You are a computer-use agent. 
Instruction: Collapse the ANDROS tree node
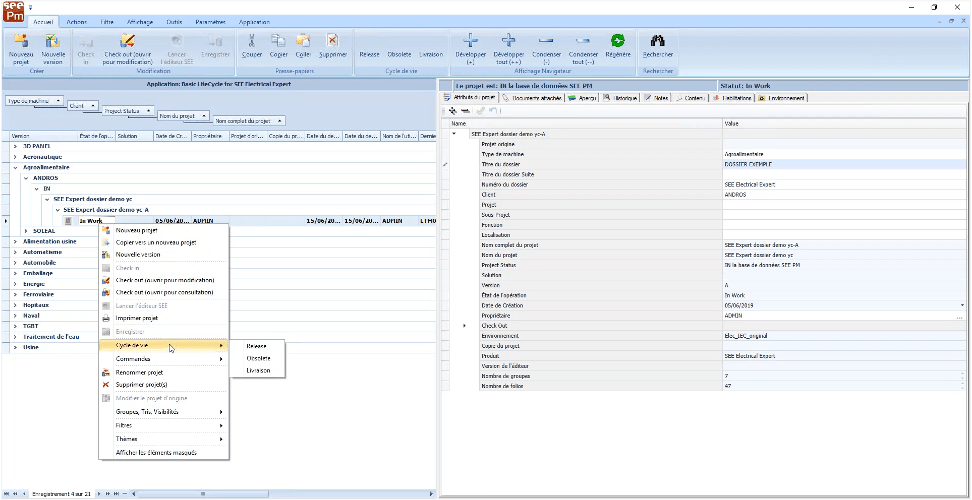click(x=26, y=178)
